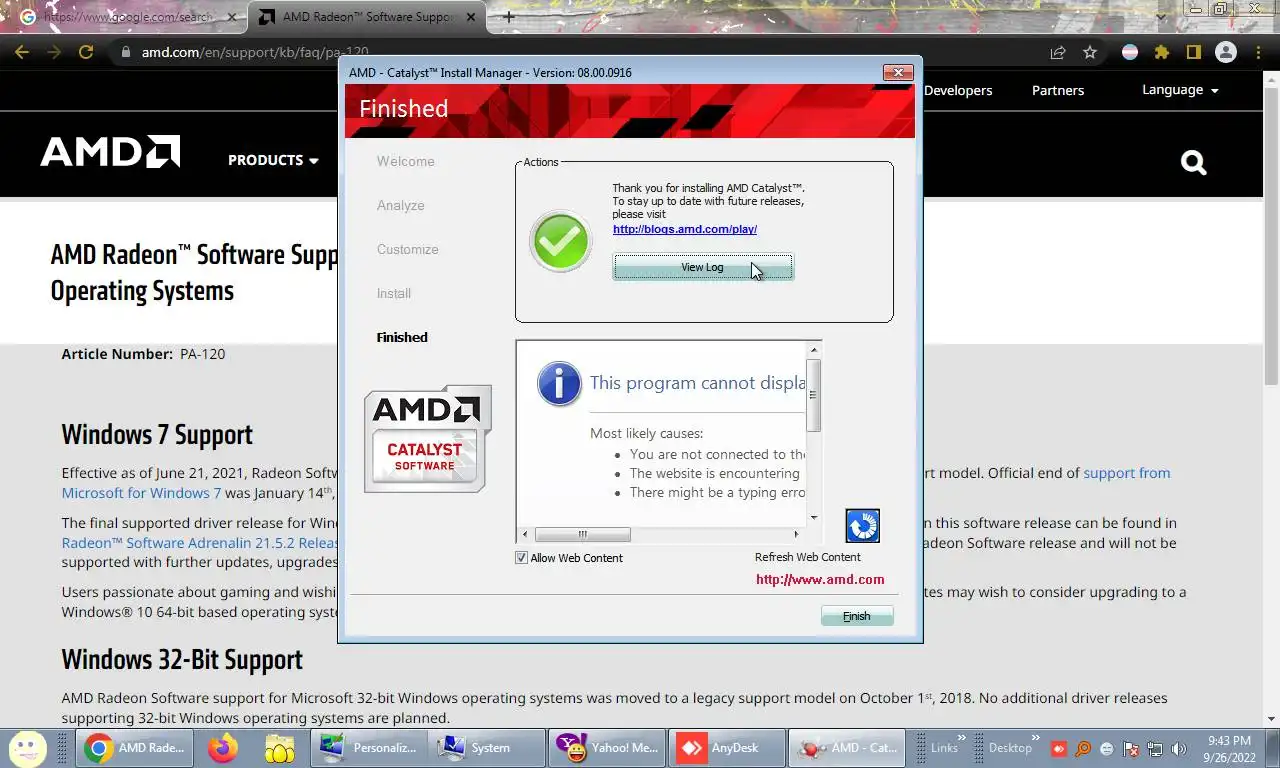Click the Finish button

pyautogui.click(x=857, y=616)
